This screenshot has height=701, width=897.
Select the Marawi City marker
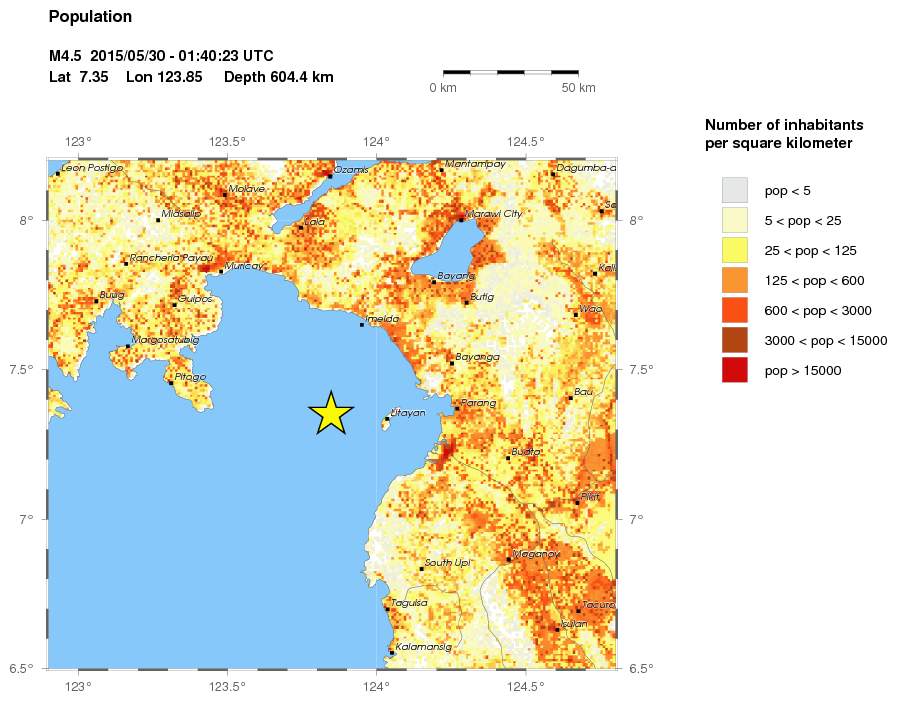[460, 219]
